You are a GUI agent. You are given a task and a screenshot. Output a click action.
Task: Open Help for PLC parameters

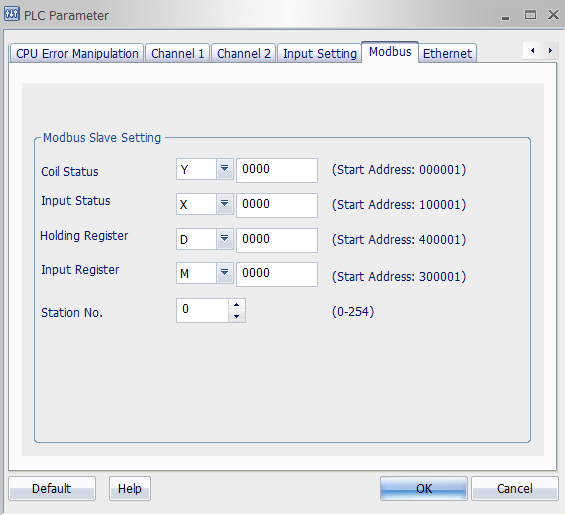pos(130,489)
